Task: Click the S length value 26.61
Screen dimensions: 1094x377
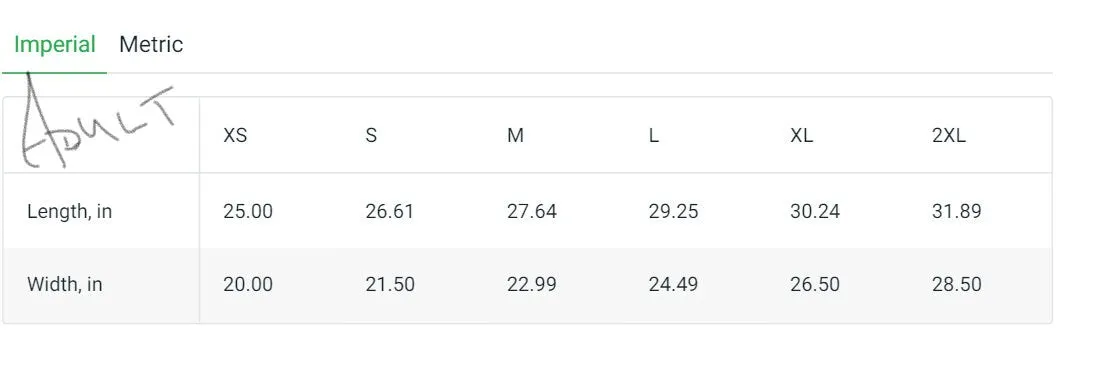Action: click(x=389, y=211)
